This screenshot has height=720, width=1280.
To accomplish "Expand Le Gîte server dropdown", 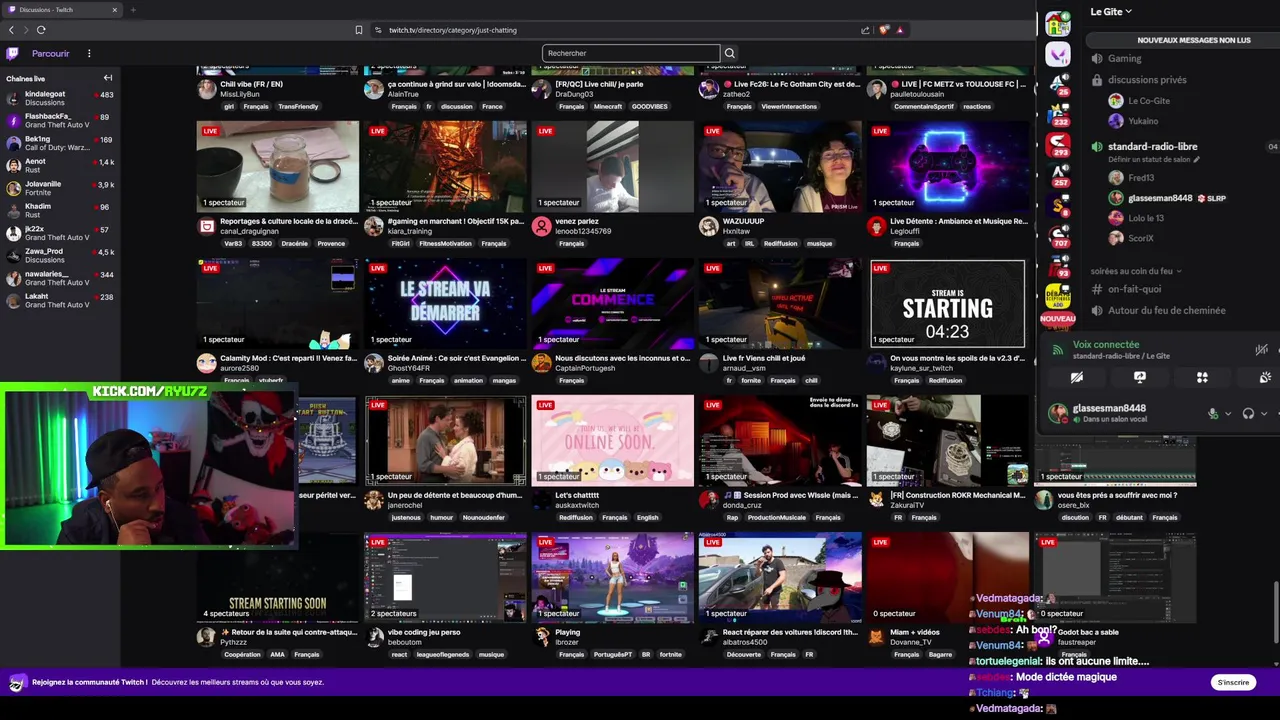I will [1110, 12].
